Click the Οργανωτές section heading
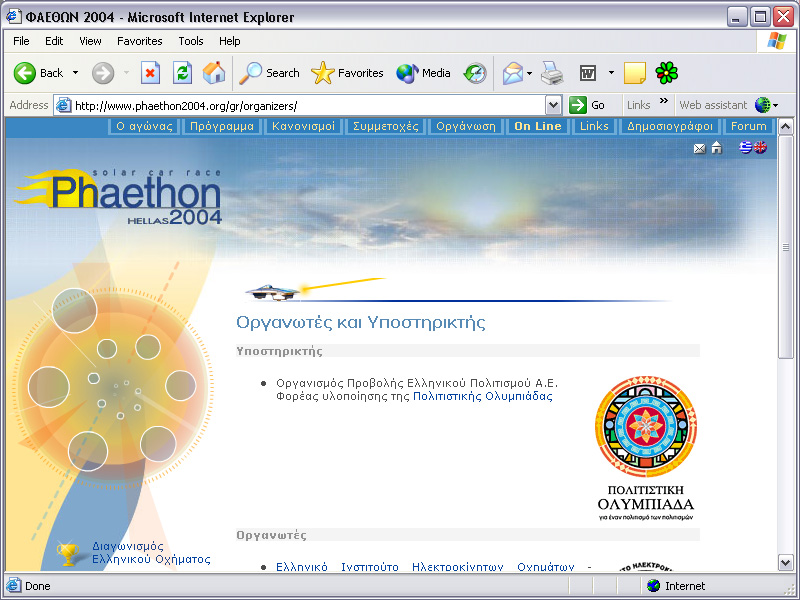800x600 pixels. (x=271, y=535)
